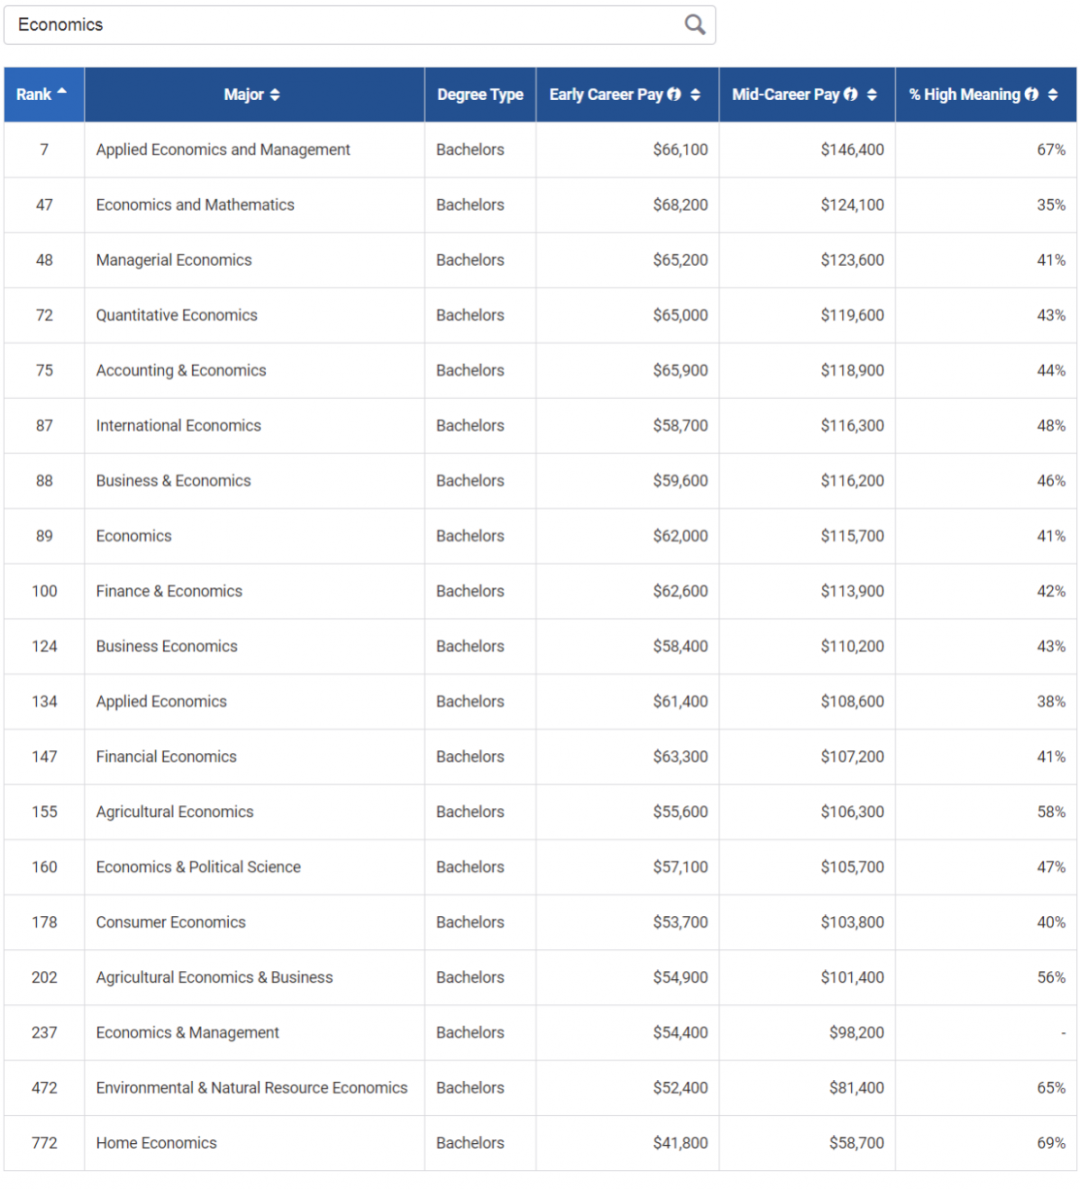This screenshot has width=1080, height=1189.
Task: Select Consumer Economics major name
Action: [x=171, y=922]
